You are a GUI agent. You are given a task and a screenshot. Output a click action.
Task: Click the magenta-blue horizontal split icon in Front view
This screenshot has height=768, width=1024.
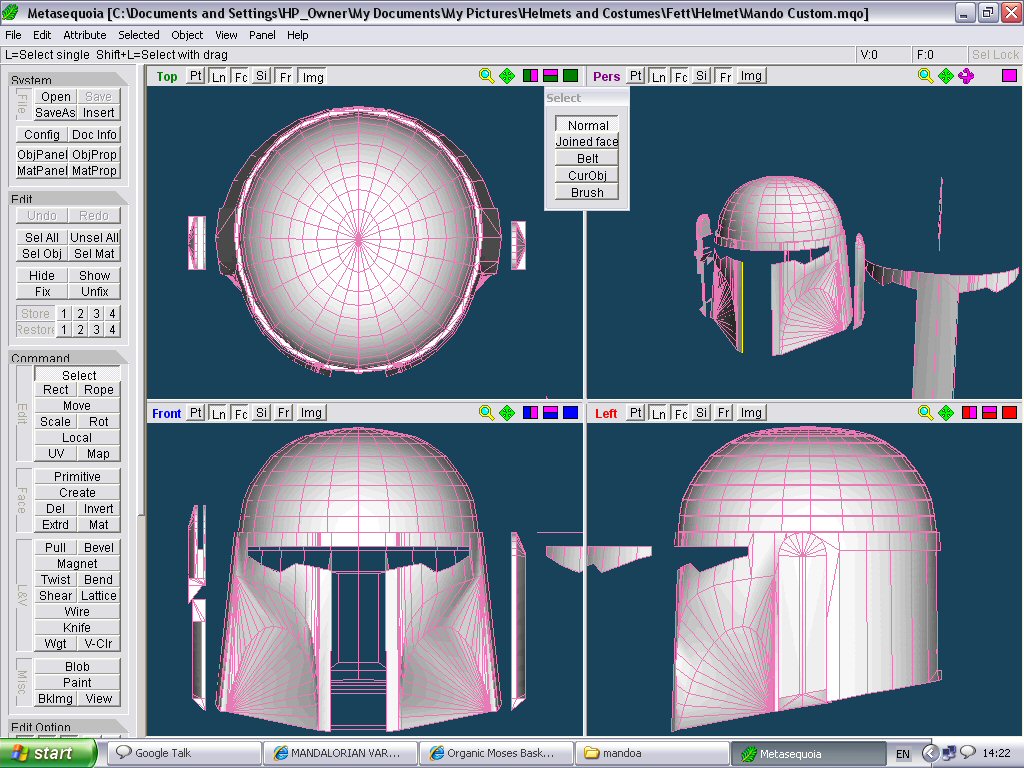click(x=551, y=413)
